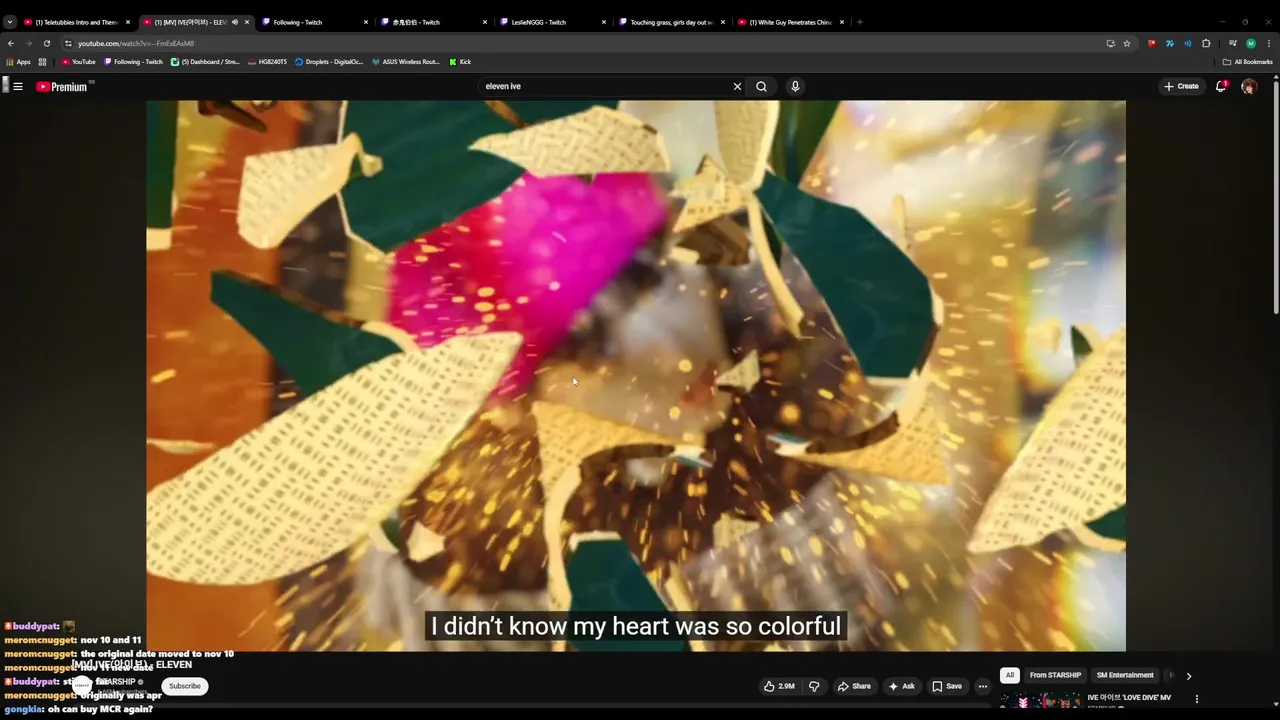The width and height of the screenshot is (1280, 720).
Task: Install app icon in the address bar
Action: pyautogui.click(x=1110, y=43)
